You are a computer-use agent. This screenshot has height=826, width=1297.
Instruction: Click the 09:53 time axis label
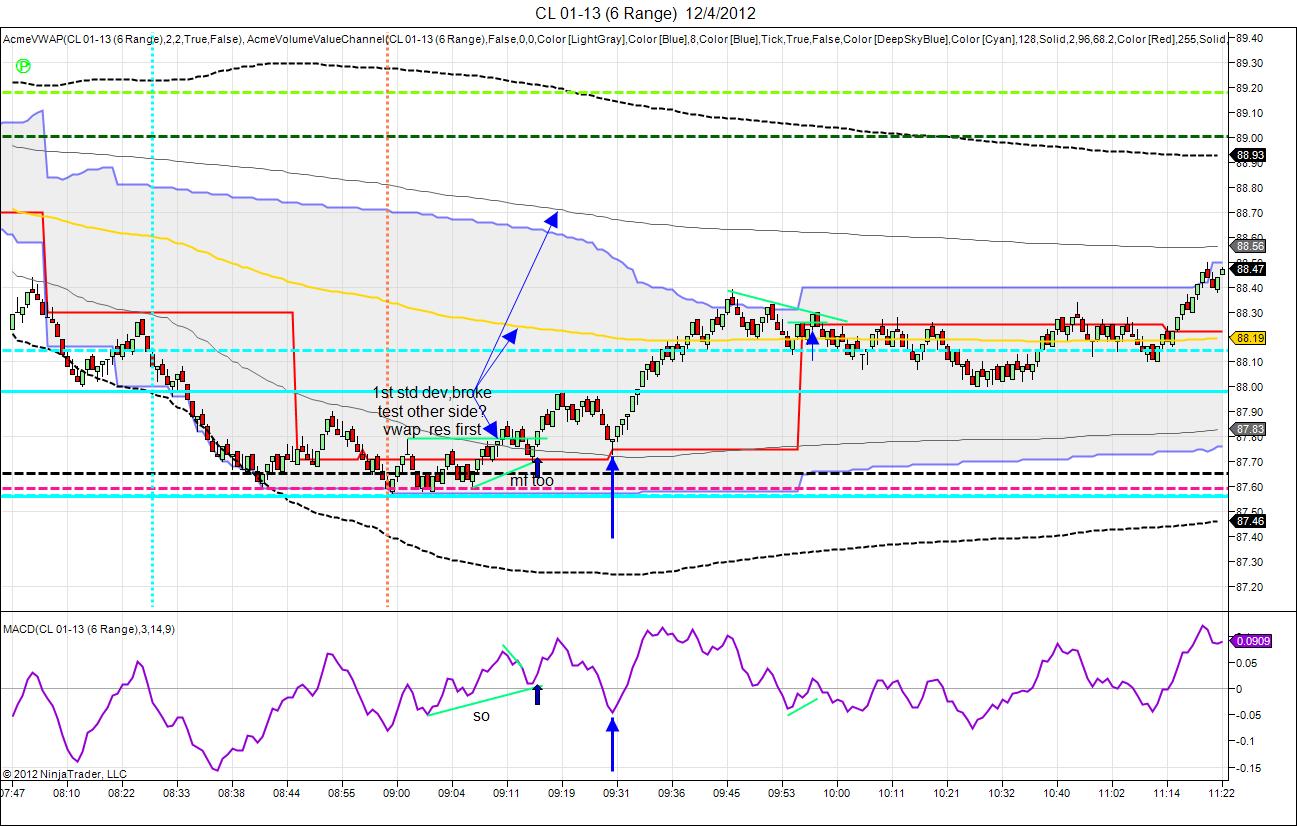point(781,793)
